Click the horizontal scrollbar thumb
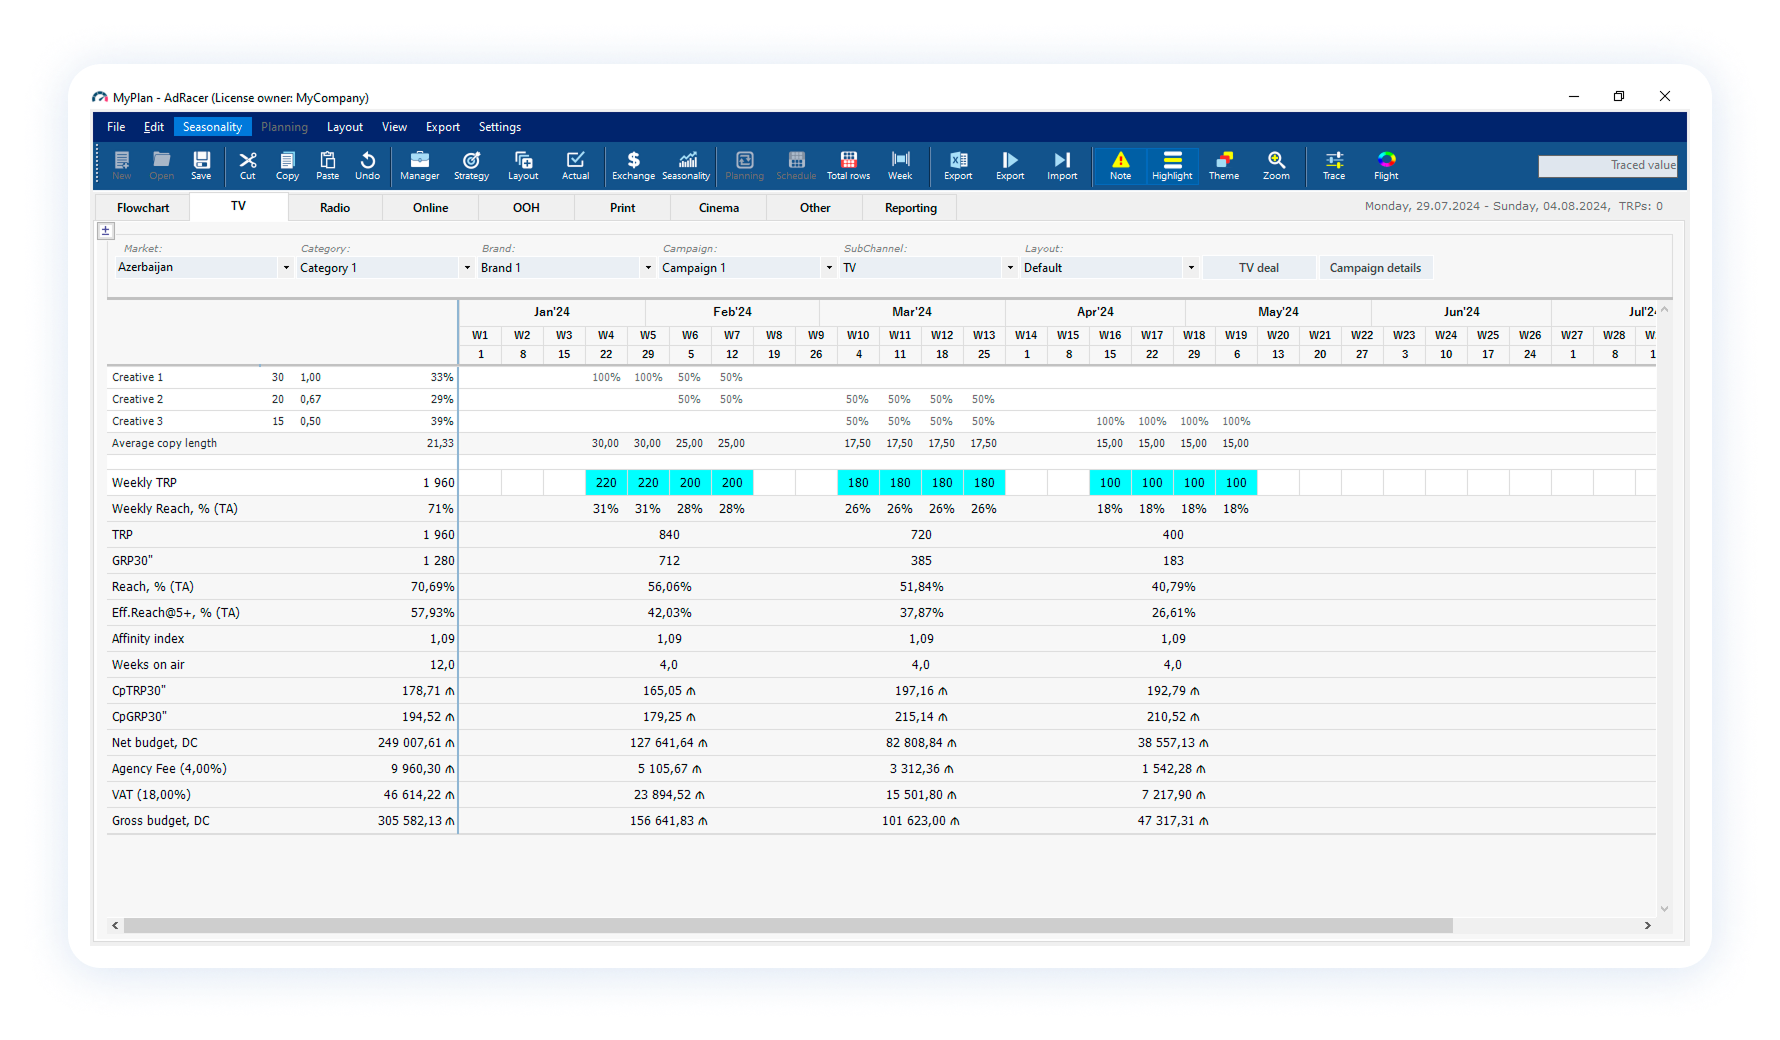This screenshot has width=1780, height=1040. 788,926
